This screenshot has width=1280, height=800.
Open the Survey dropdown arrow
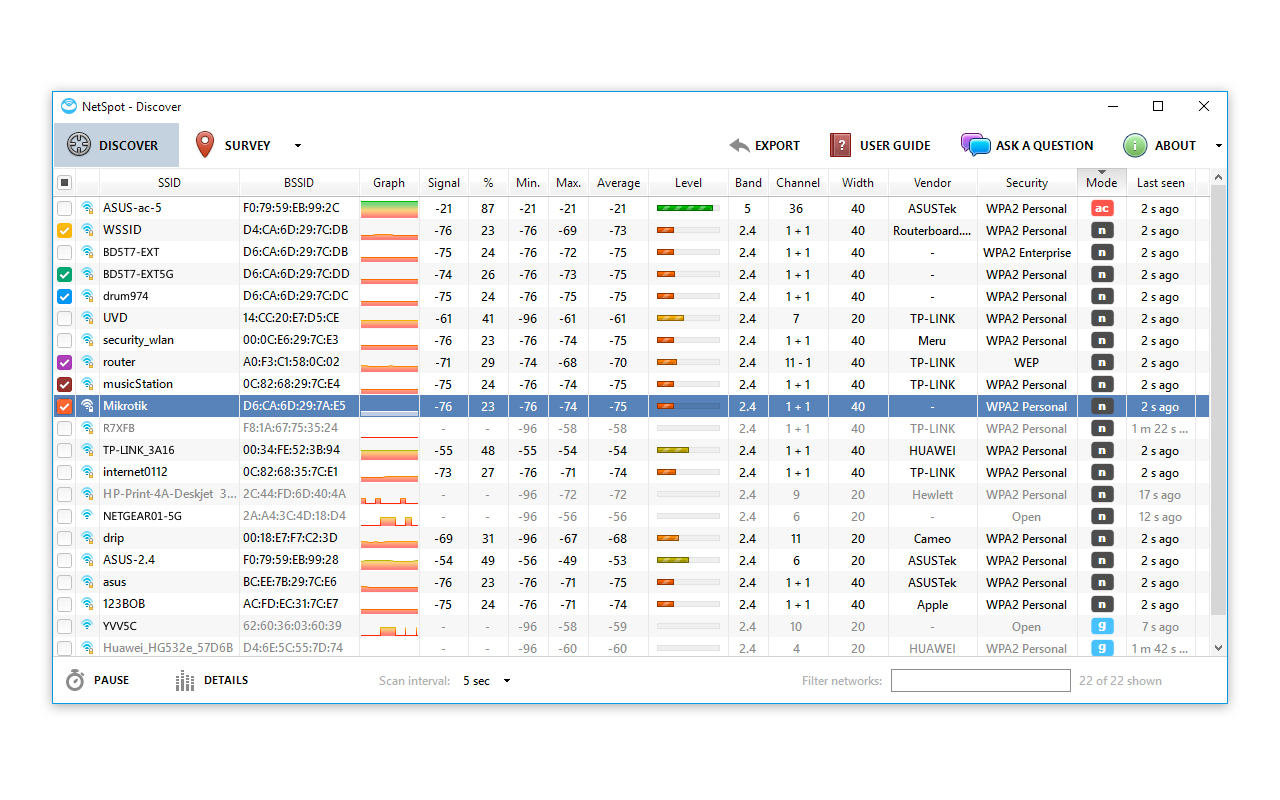point(297,146)
